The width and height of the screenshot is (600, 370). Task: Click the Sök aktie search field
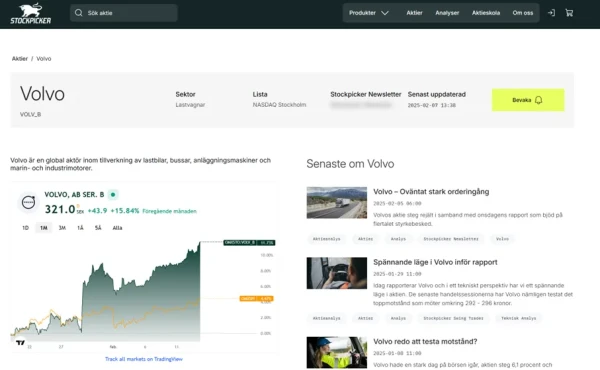tap(124, 13)
